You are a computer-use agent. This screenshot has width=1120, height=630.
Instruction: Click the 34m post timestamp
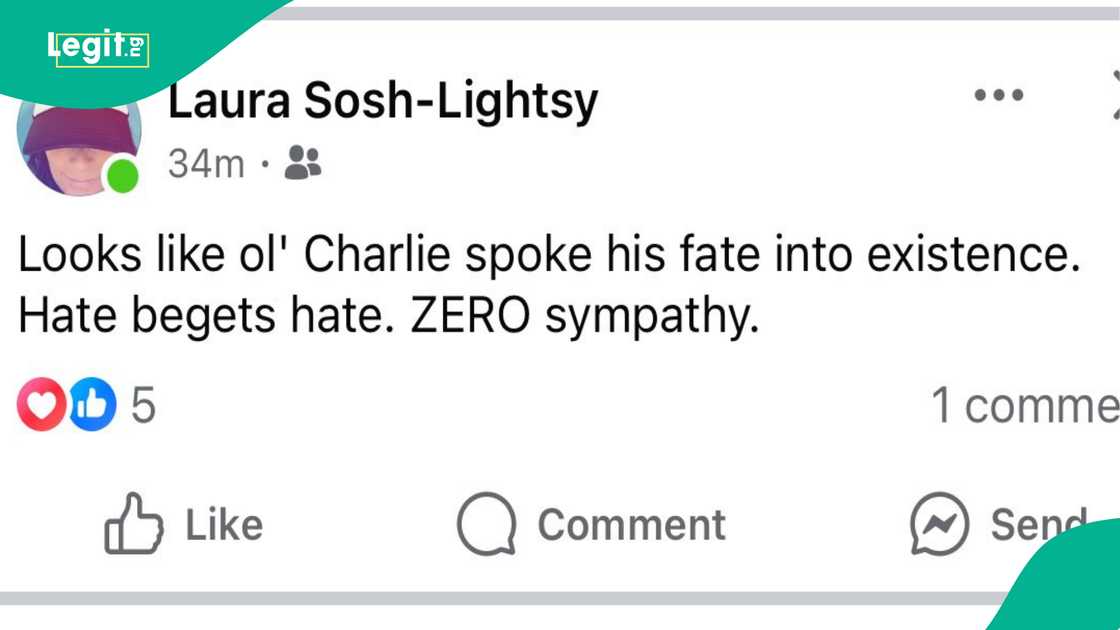tap(206, 163)
